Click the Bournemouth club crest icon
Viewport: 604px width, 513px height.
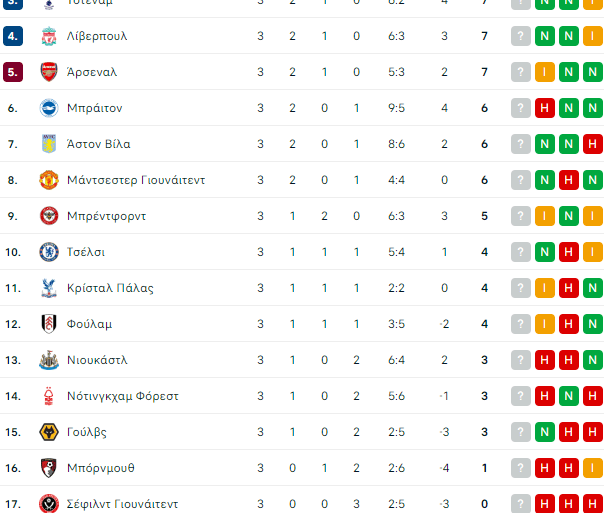(49, 468)
